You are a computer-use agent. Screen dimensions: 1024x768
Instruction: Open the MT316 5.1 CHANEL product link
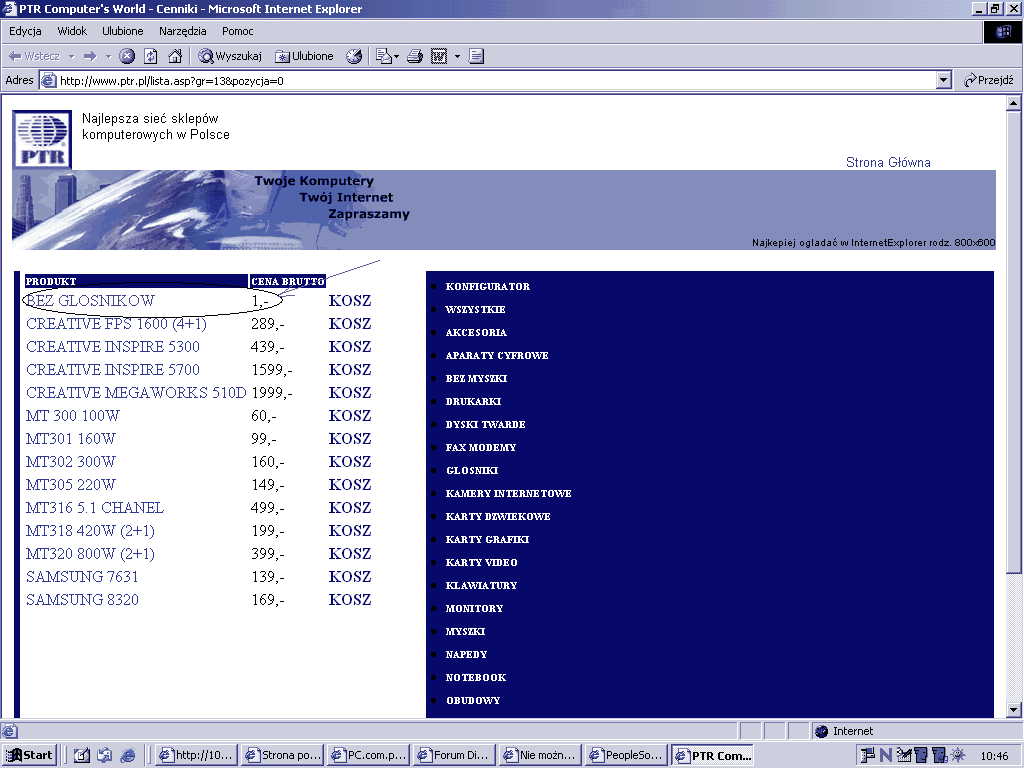95,507
